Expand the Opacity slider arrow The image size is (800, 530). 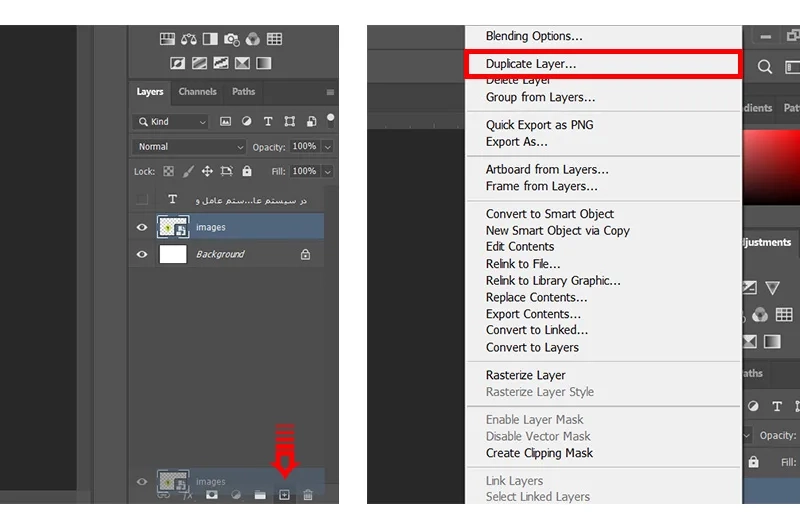pyautogui.click(x=328, y=147)
